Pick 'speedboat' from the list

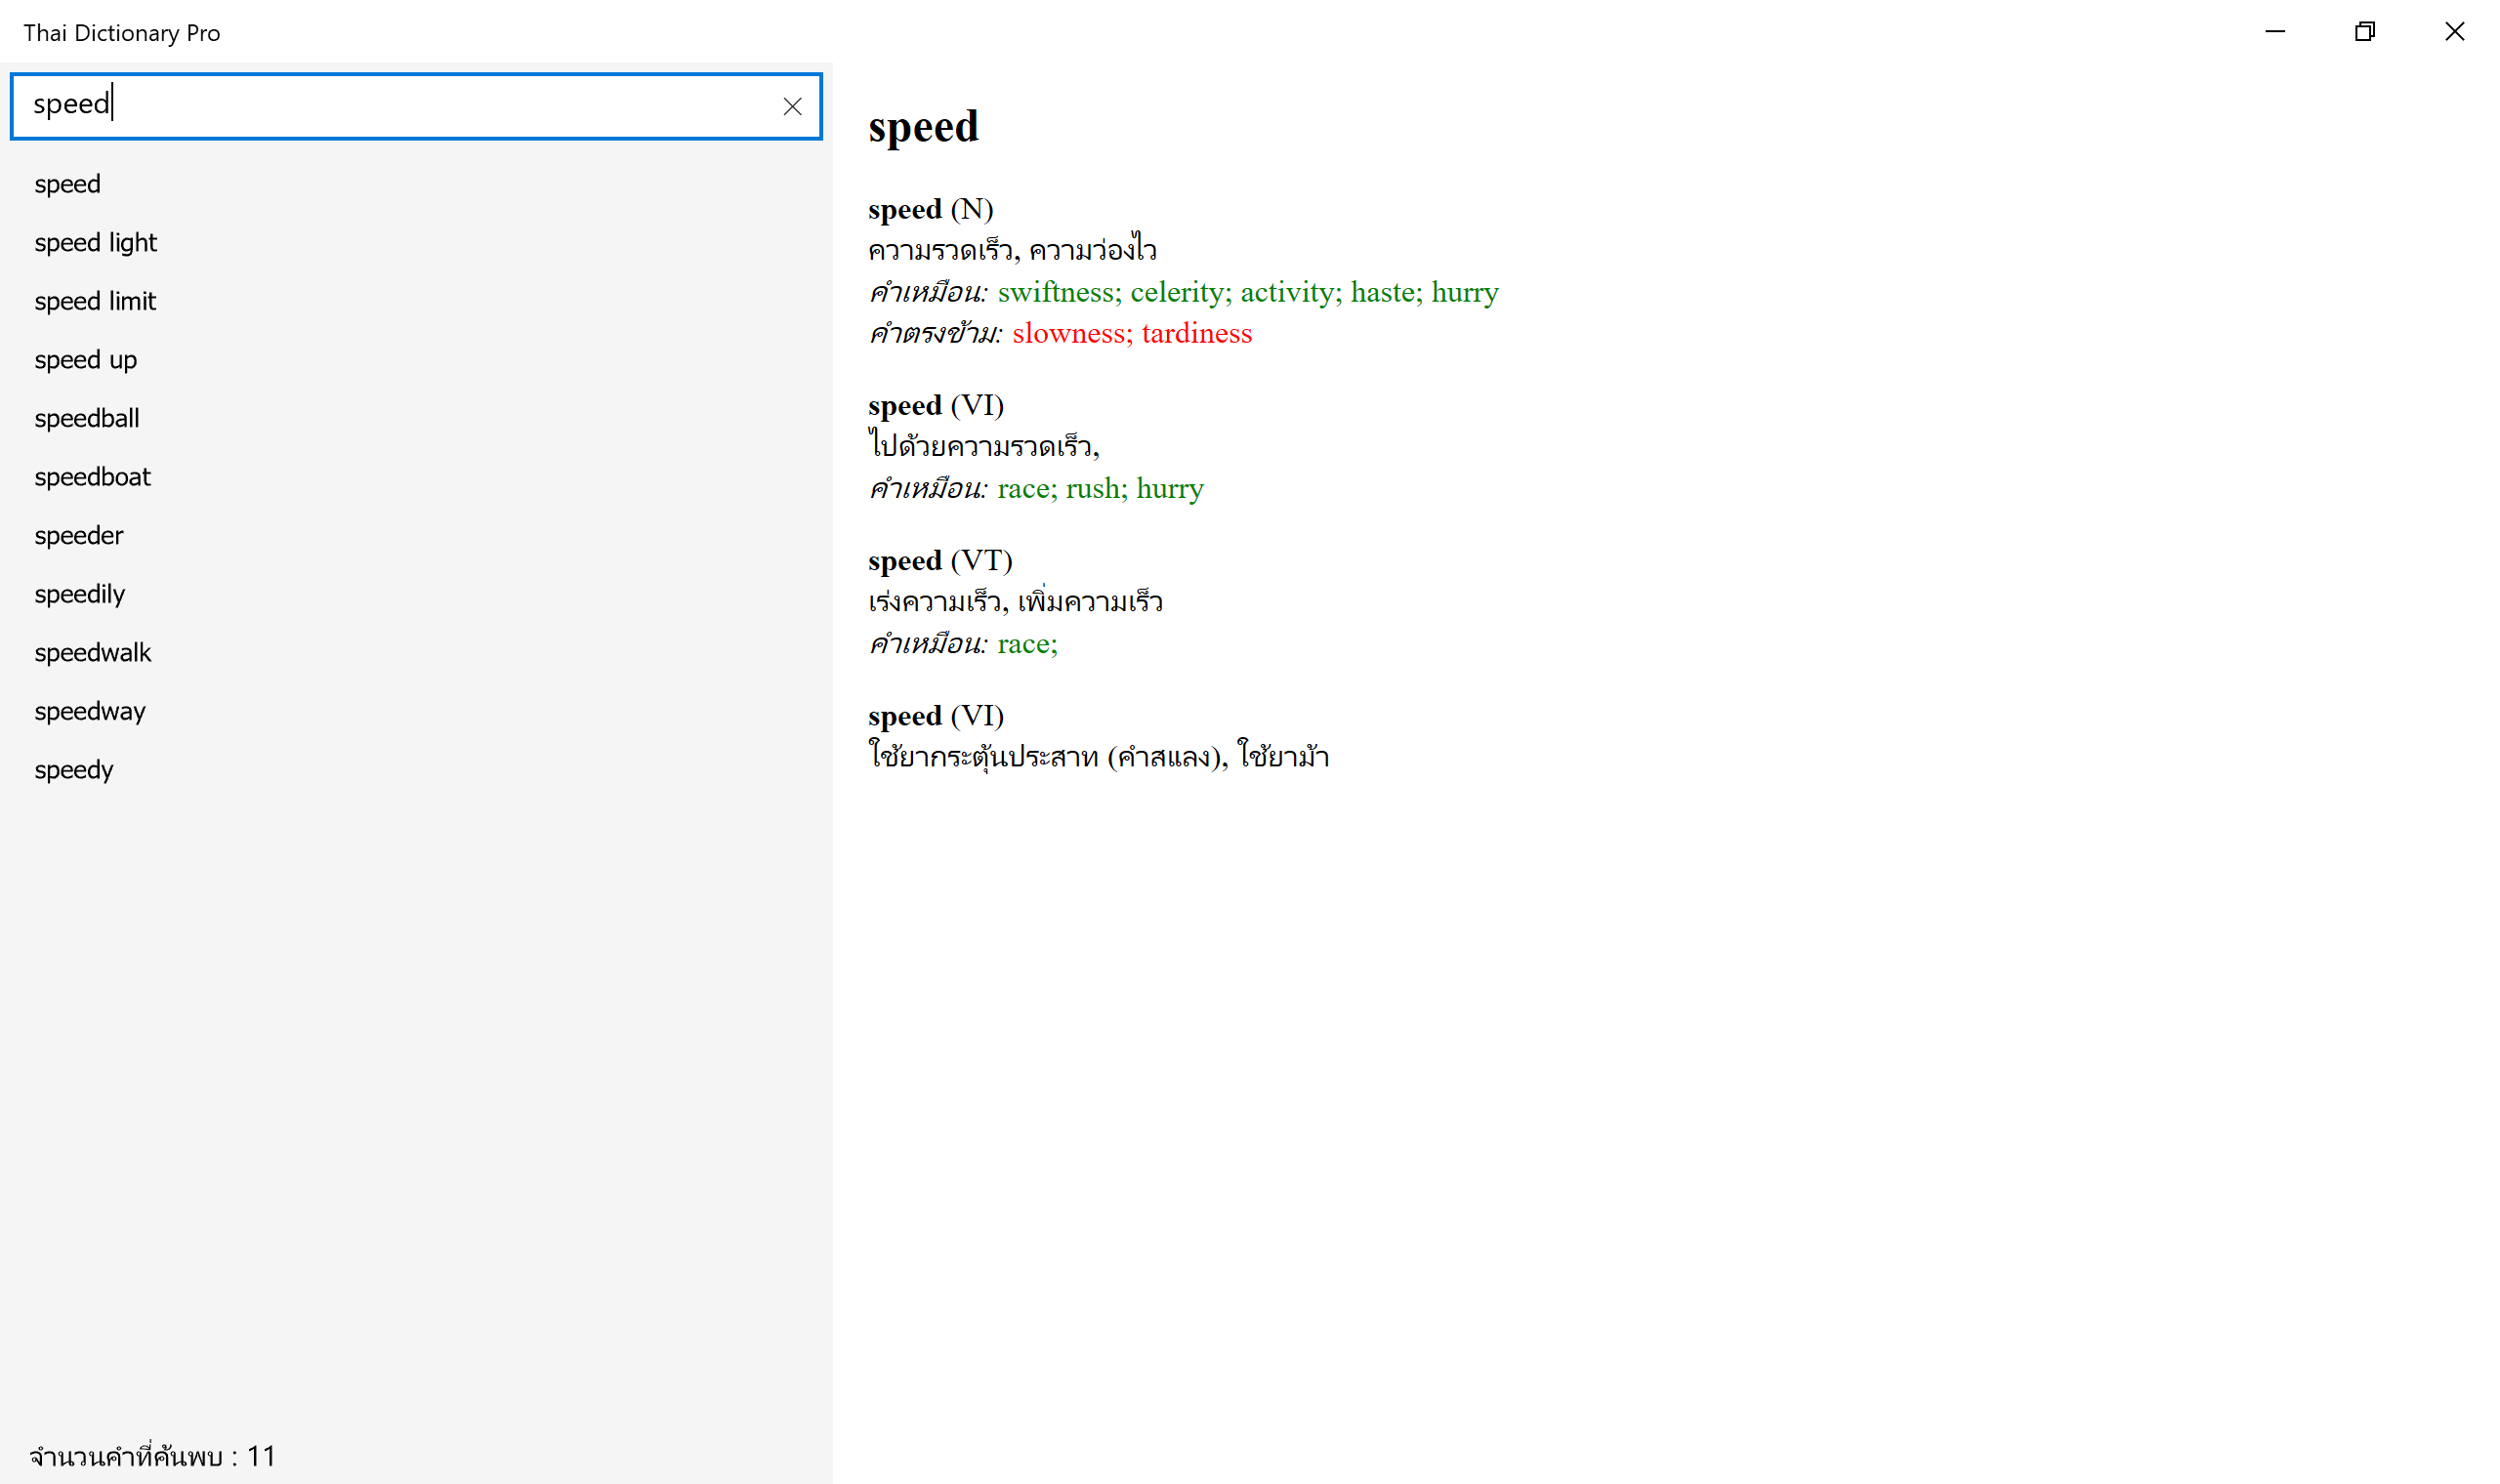point(92,477)
